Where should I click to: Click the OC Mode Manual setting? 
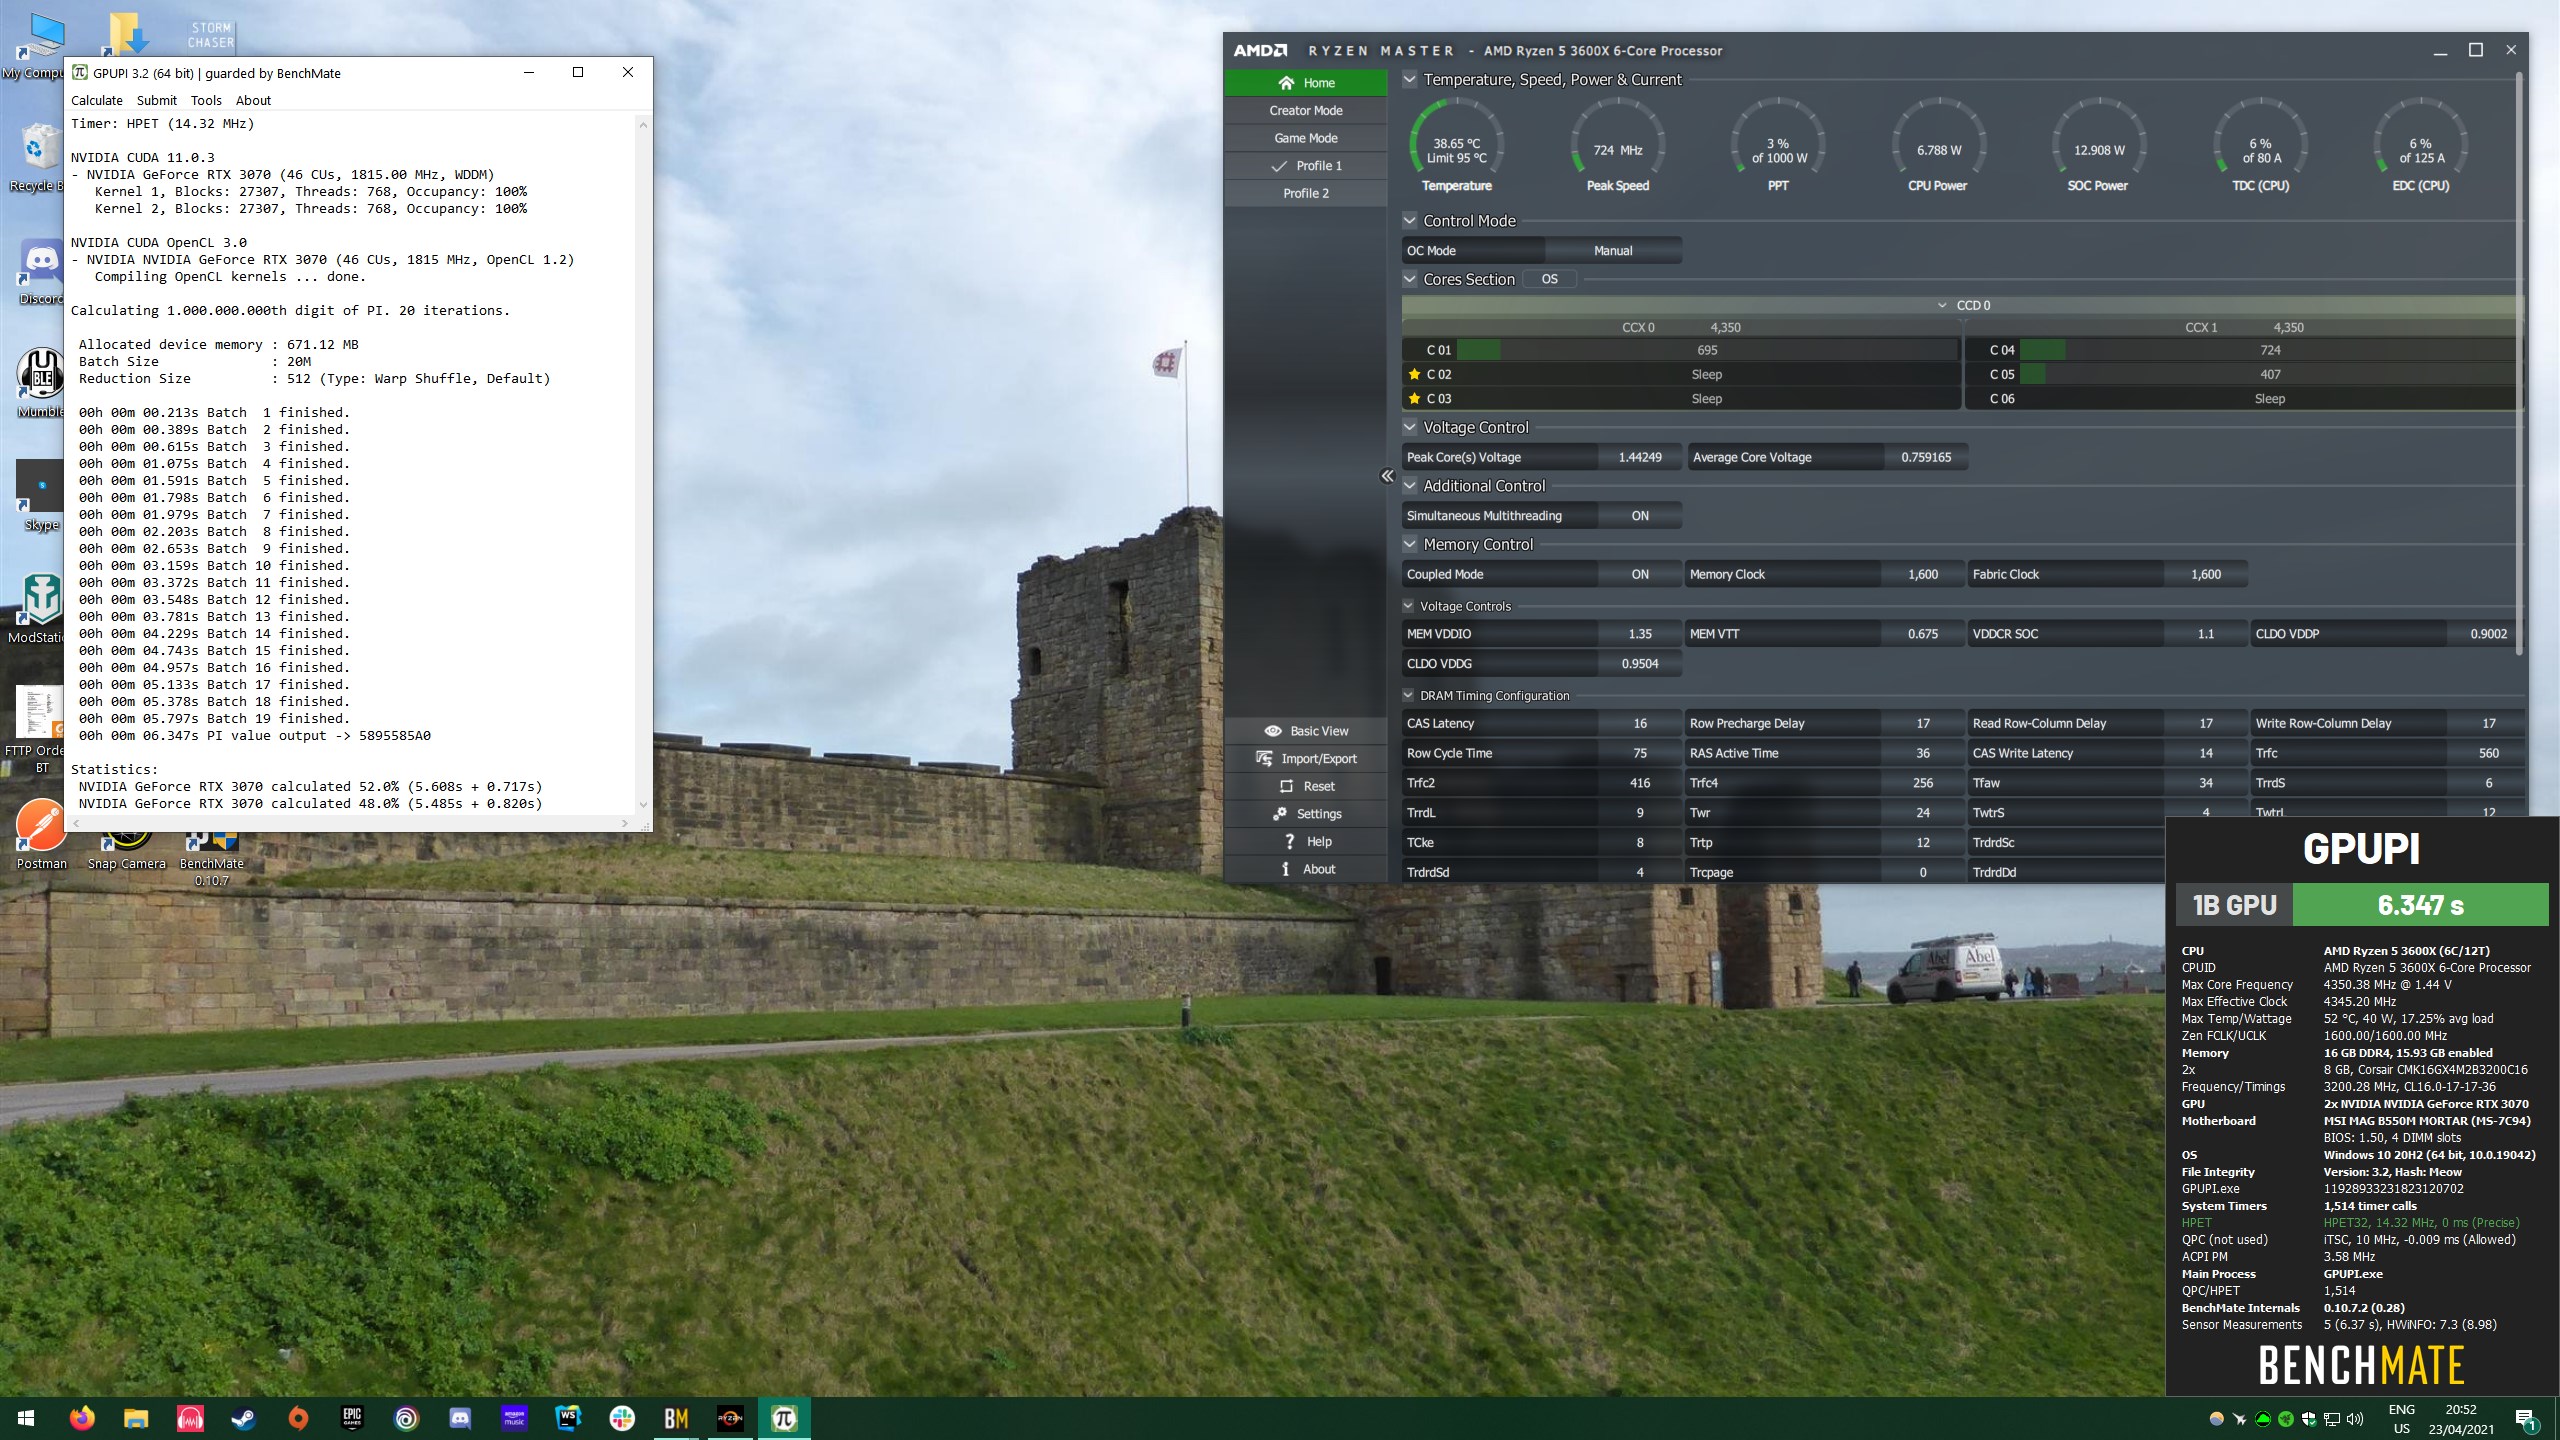click(1612, 251)
